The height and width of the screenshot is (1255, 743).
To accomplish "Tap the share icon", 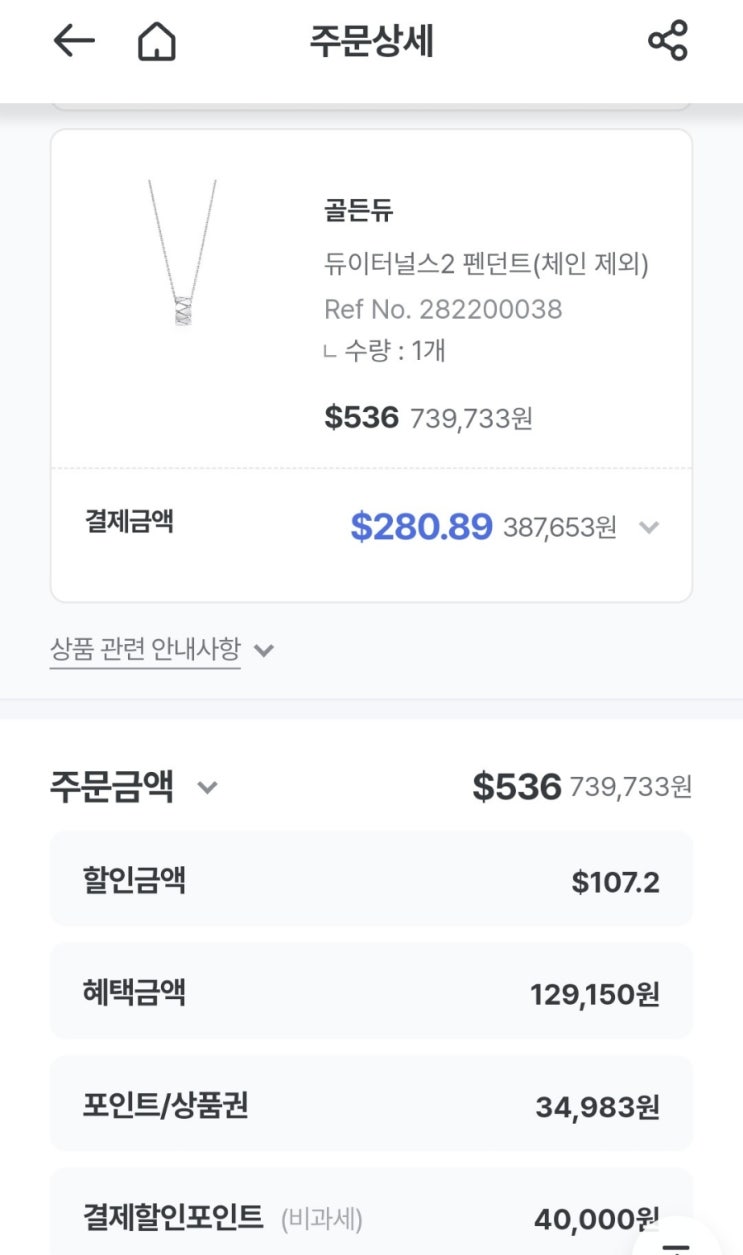I will click(x=668, y=41).
